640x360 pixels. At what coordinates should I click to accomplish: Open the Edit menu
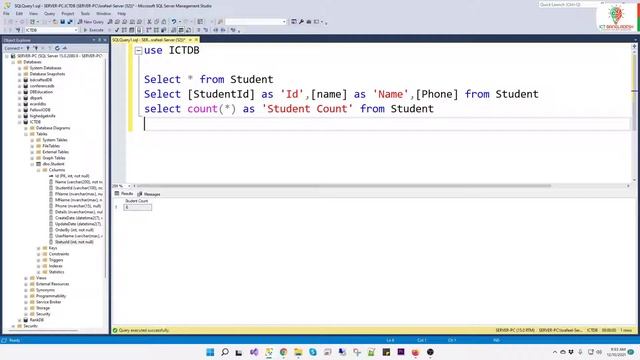(19, 13)
